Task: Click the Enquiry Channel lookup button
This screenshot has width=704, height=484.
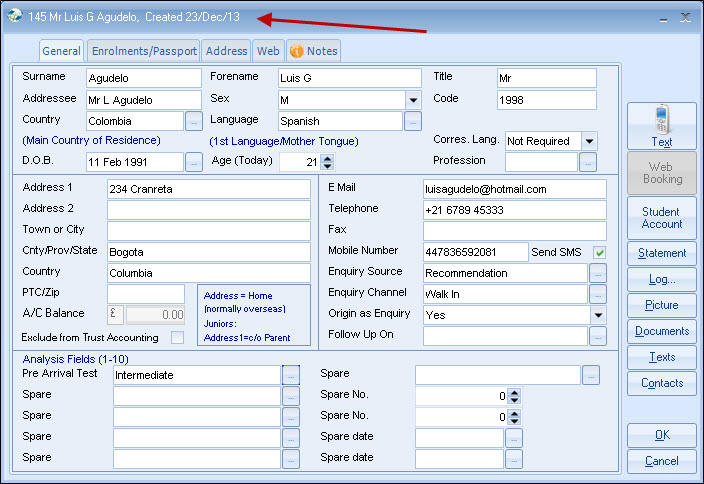Action: (x=598, y=294)
